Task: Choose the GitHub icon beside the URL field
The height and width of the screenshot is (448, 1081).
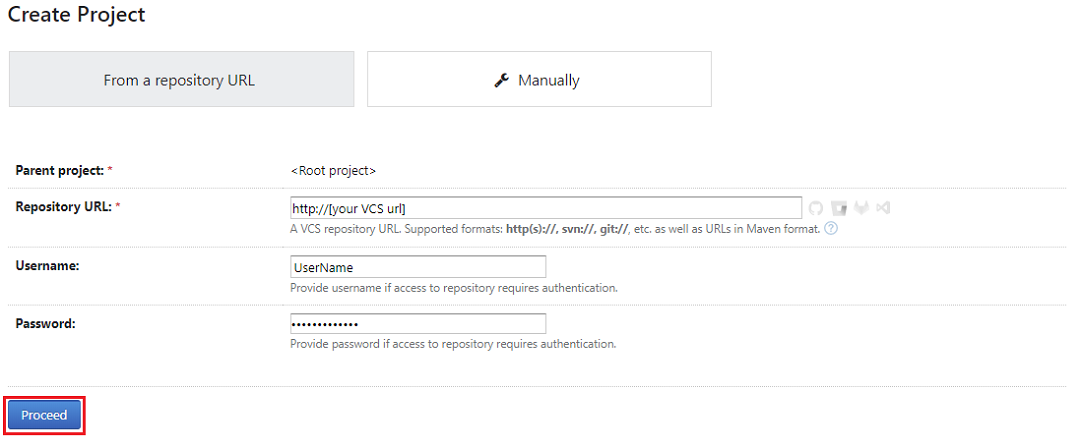Action: [x=816, y=207]
